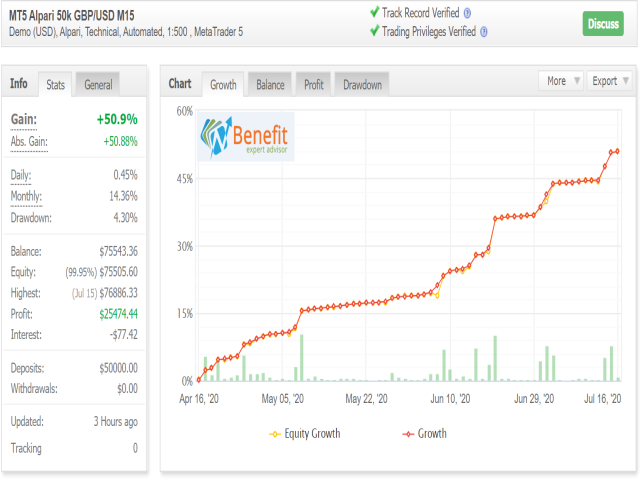Image resolution: width=640 pixels, height=480 pixels.
Task: Toggle the Equity Growth series label in legend
Action: click(x=313, y=434)
